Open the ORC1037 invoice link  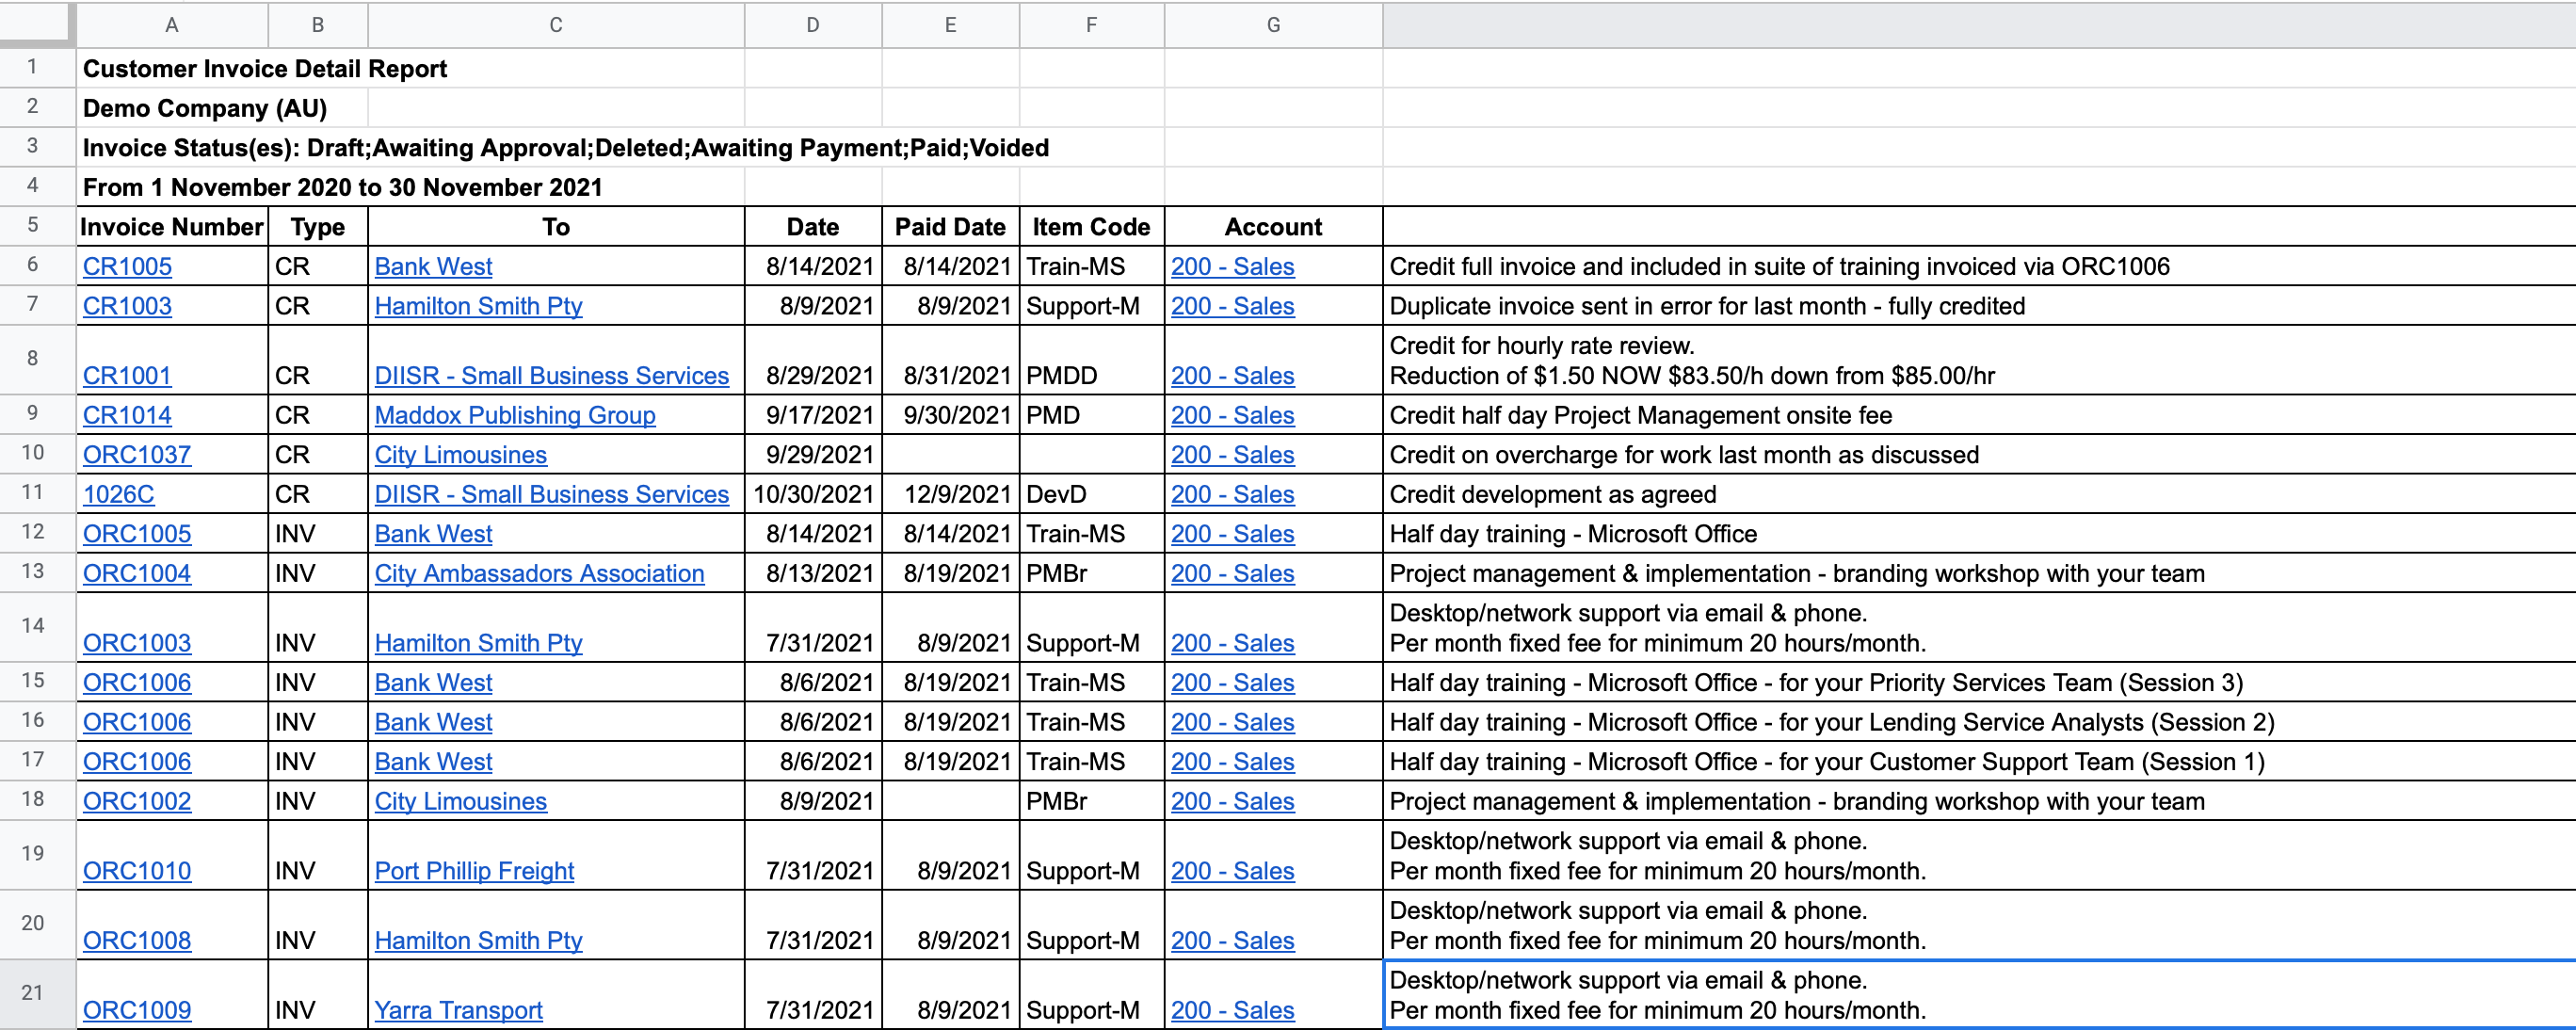pyautogui.click(x=137, y=455)
